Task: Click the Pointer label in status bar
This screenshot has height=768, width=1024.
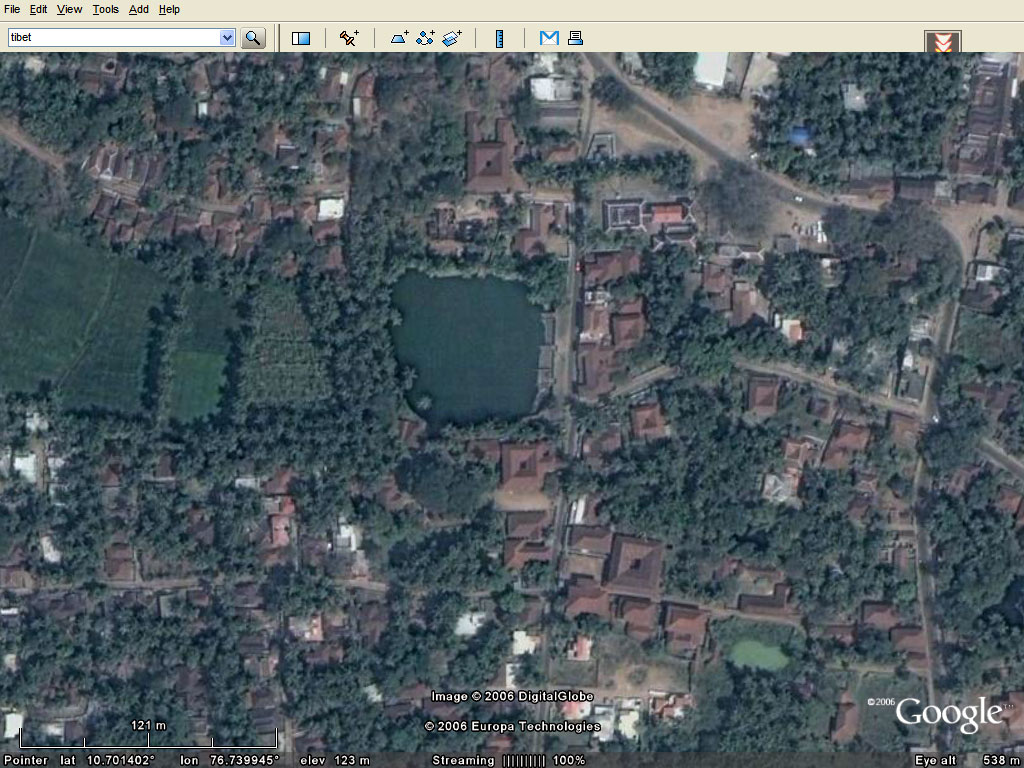Action: click(27, 760)
